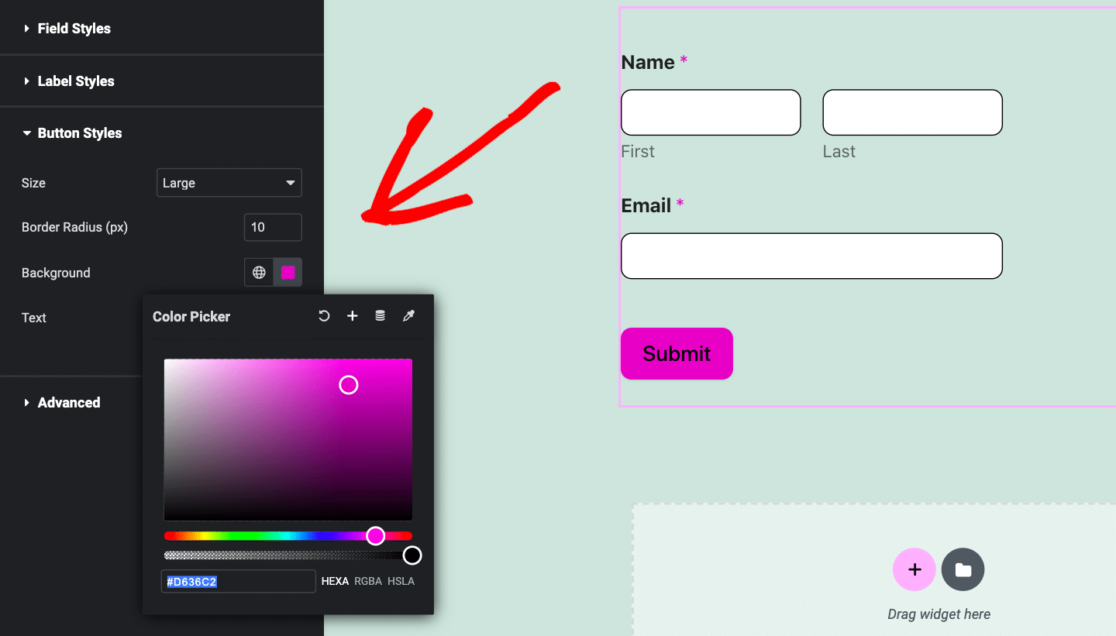
Task: Click the Last sub-label text
Action: (x=839, y=152)
